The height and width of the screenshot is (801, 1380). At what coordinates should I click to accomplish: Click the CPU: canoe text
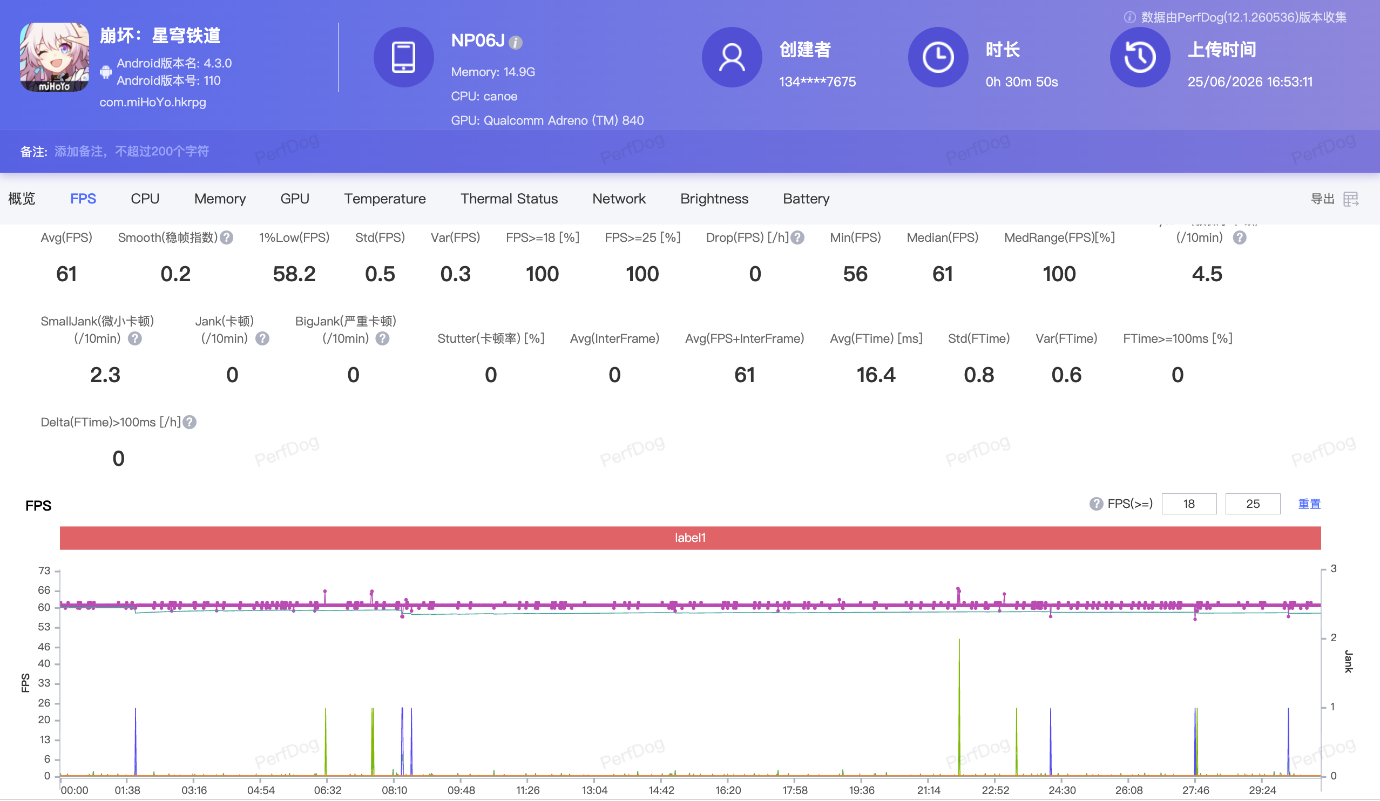tap(484, 97)
